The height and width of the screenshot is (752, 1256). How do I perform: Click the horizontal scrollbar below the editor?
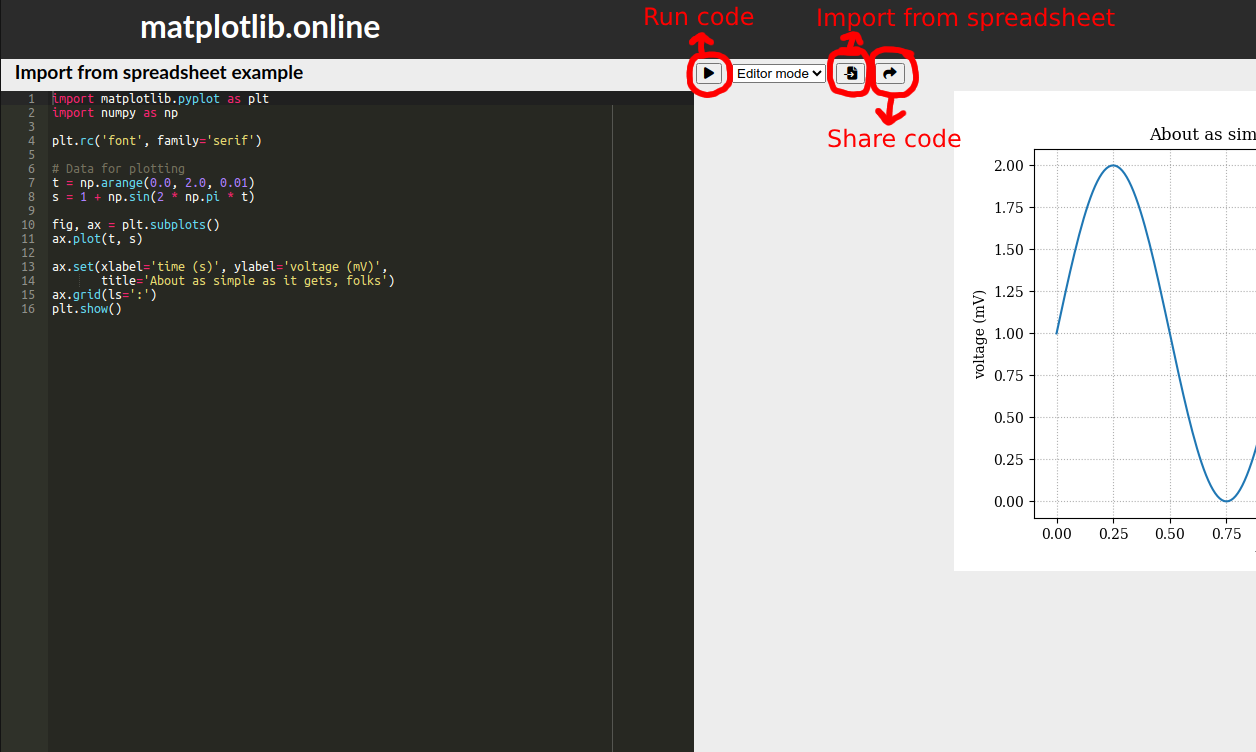330,745
